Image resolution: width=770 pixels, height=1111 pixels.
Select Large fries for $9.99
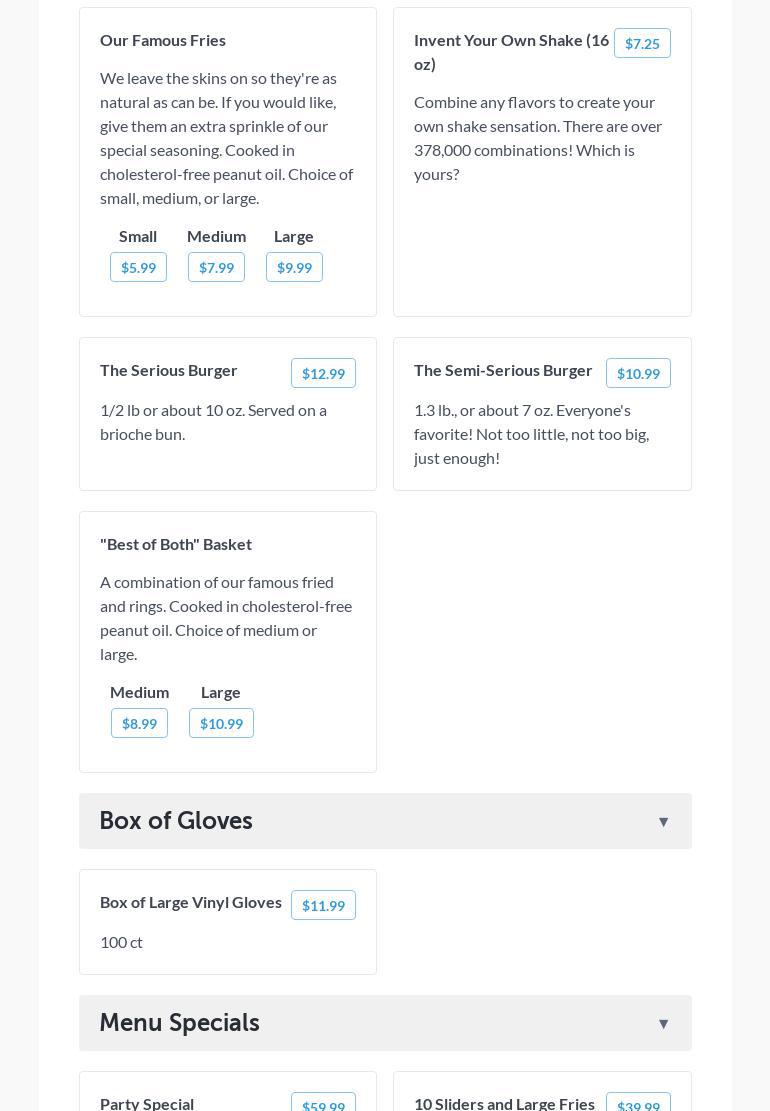coord(294,267)
